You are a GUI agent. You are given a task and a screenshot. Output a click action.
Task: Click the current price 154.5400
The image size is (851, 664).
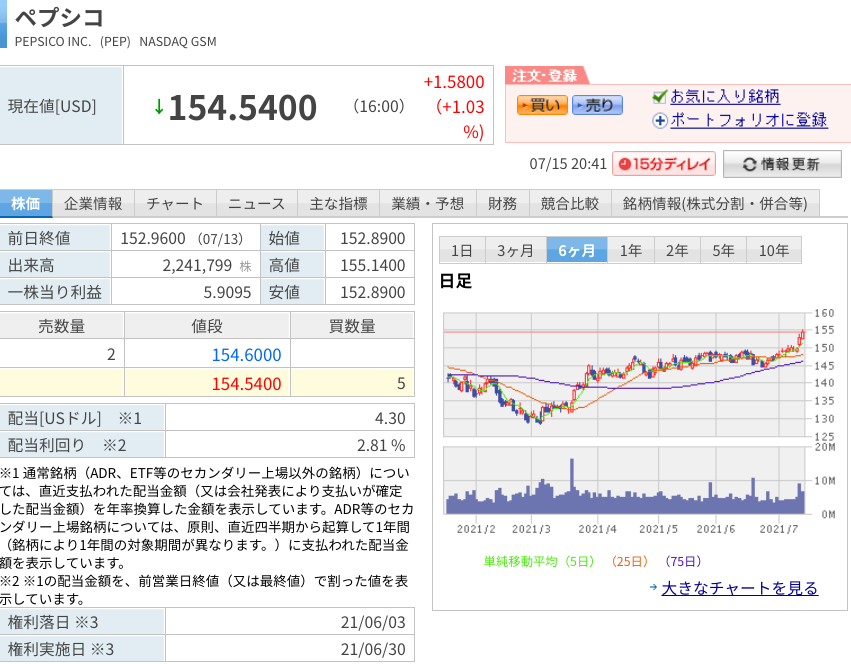pyautogui.click(x=243, y=107)
